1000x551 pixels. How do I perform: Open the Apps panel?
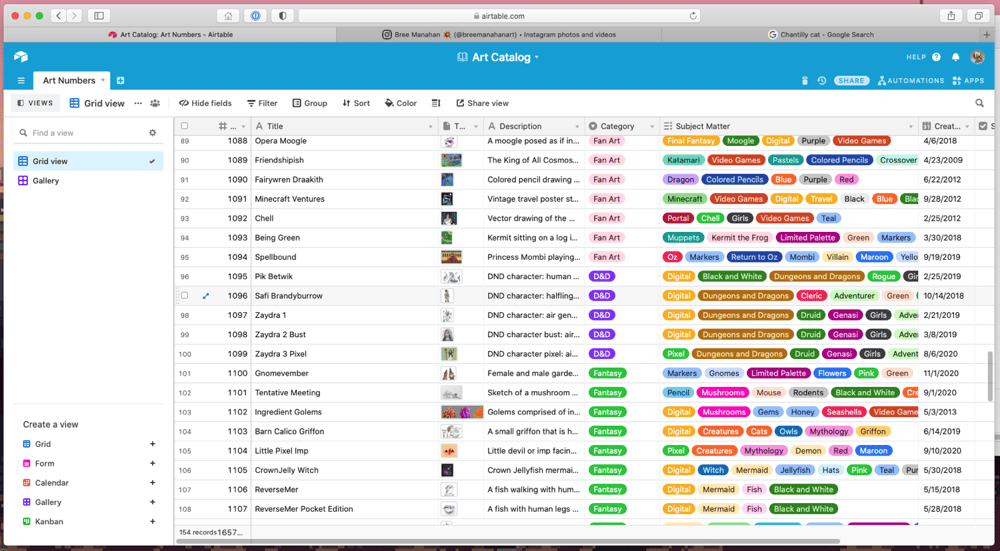tap(968, 80)
